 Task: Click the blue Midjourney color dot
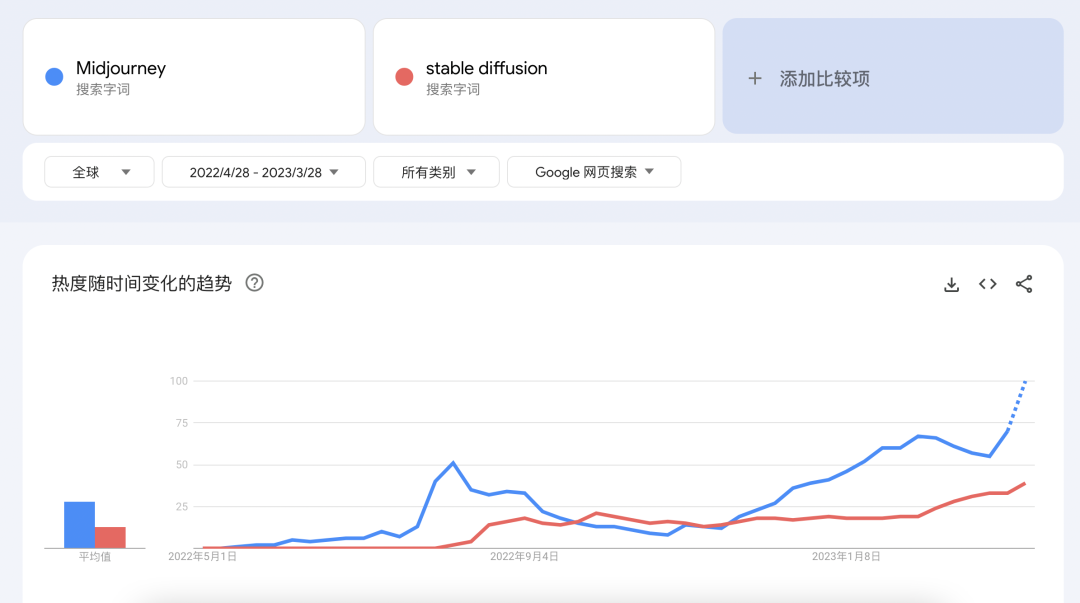tap(55, 77)
